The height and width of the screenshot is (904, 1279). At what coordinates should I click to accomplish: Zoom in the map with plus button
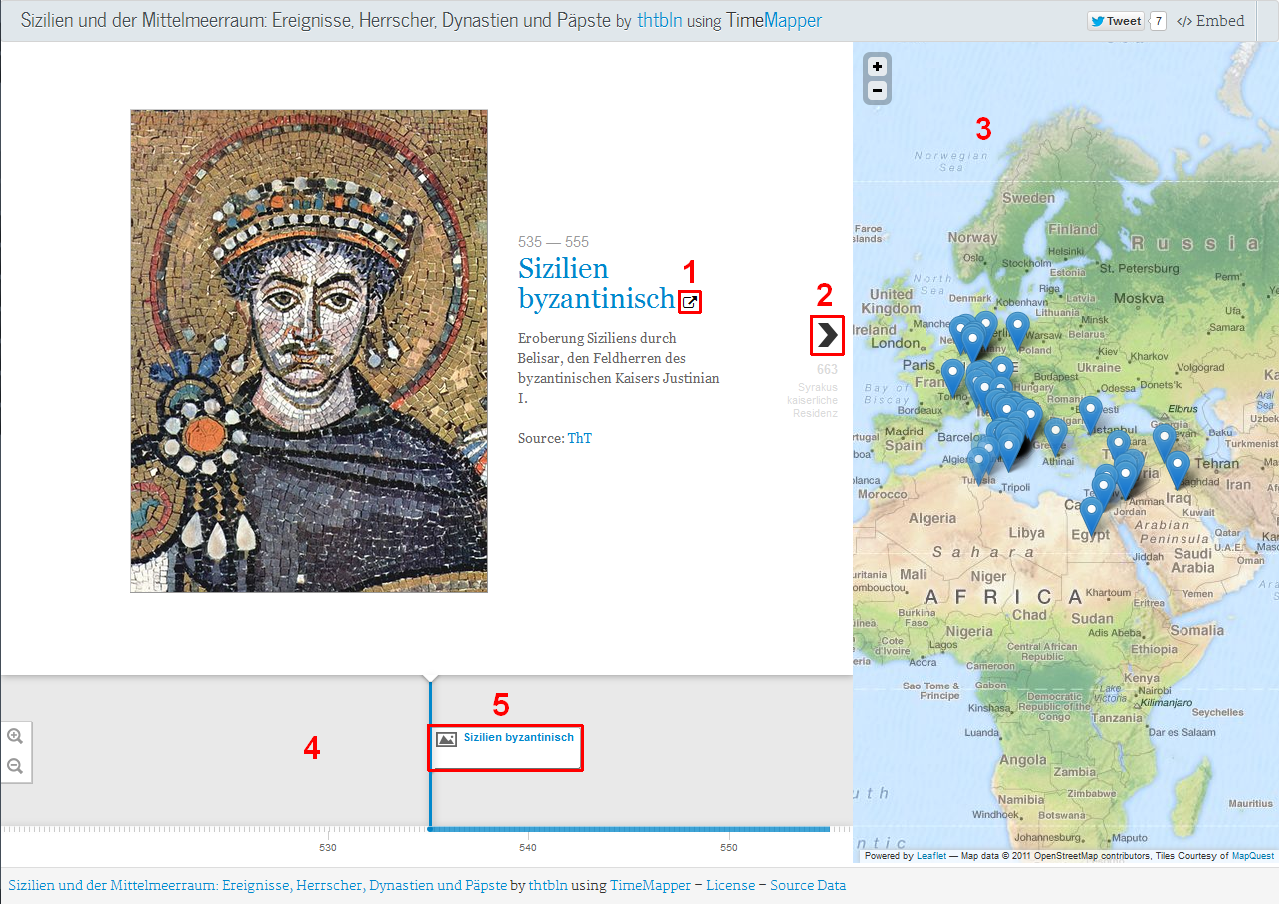pos(877,67)
